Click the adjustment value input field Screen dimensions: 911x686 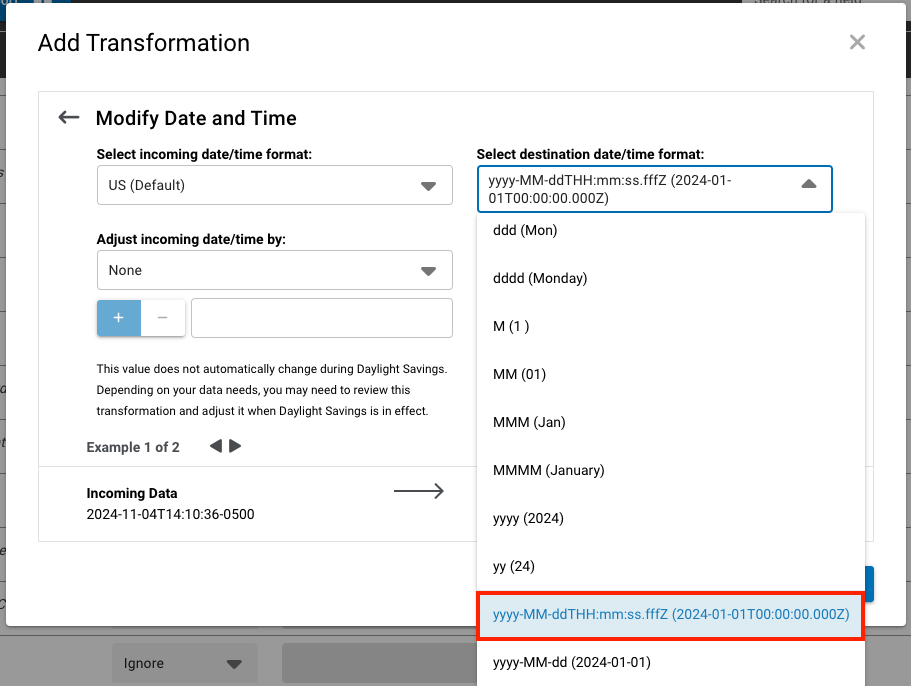(x=321, y=317)
